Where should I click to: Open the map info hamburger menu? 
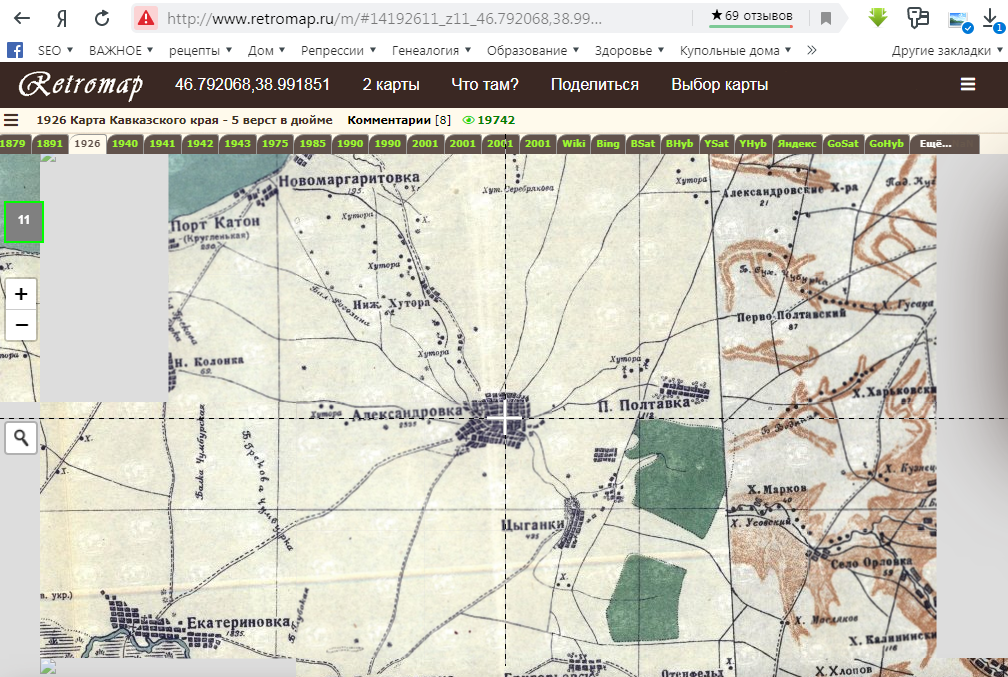tap(11, 120)
